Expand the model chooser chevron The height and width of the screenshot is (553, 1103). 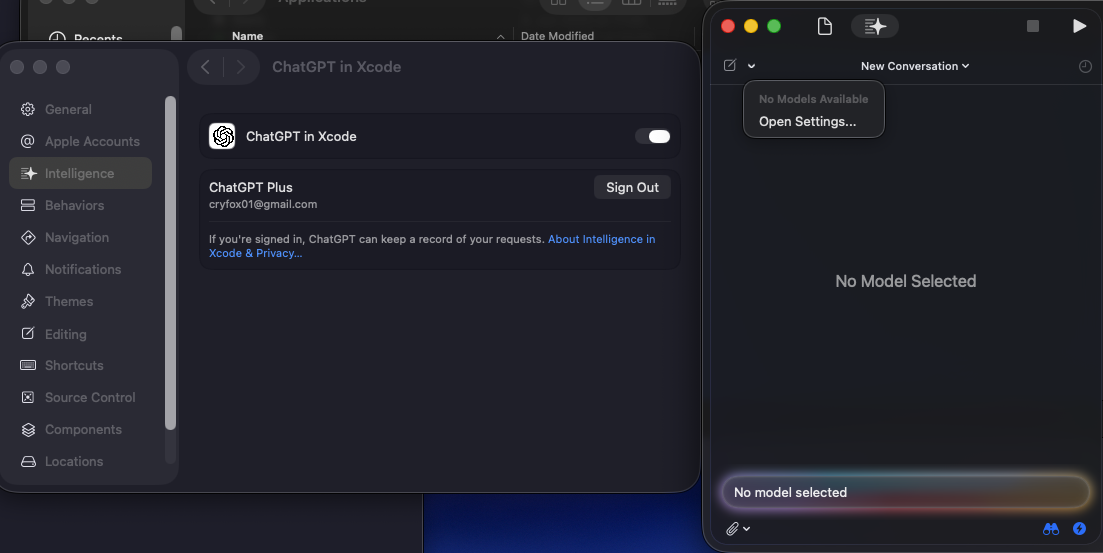[751, 66]
